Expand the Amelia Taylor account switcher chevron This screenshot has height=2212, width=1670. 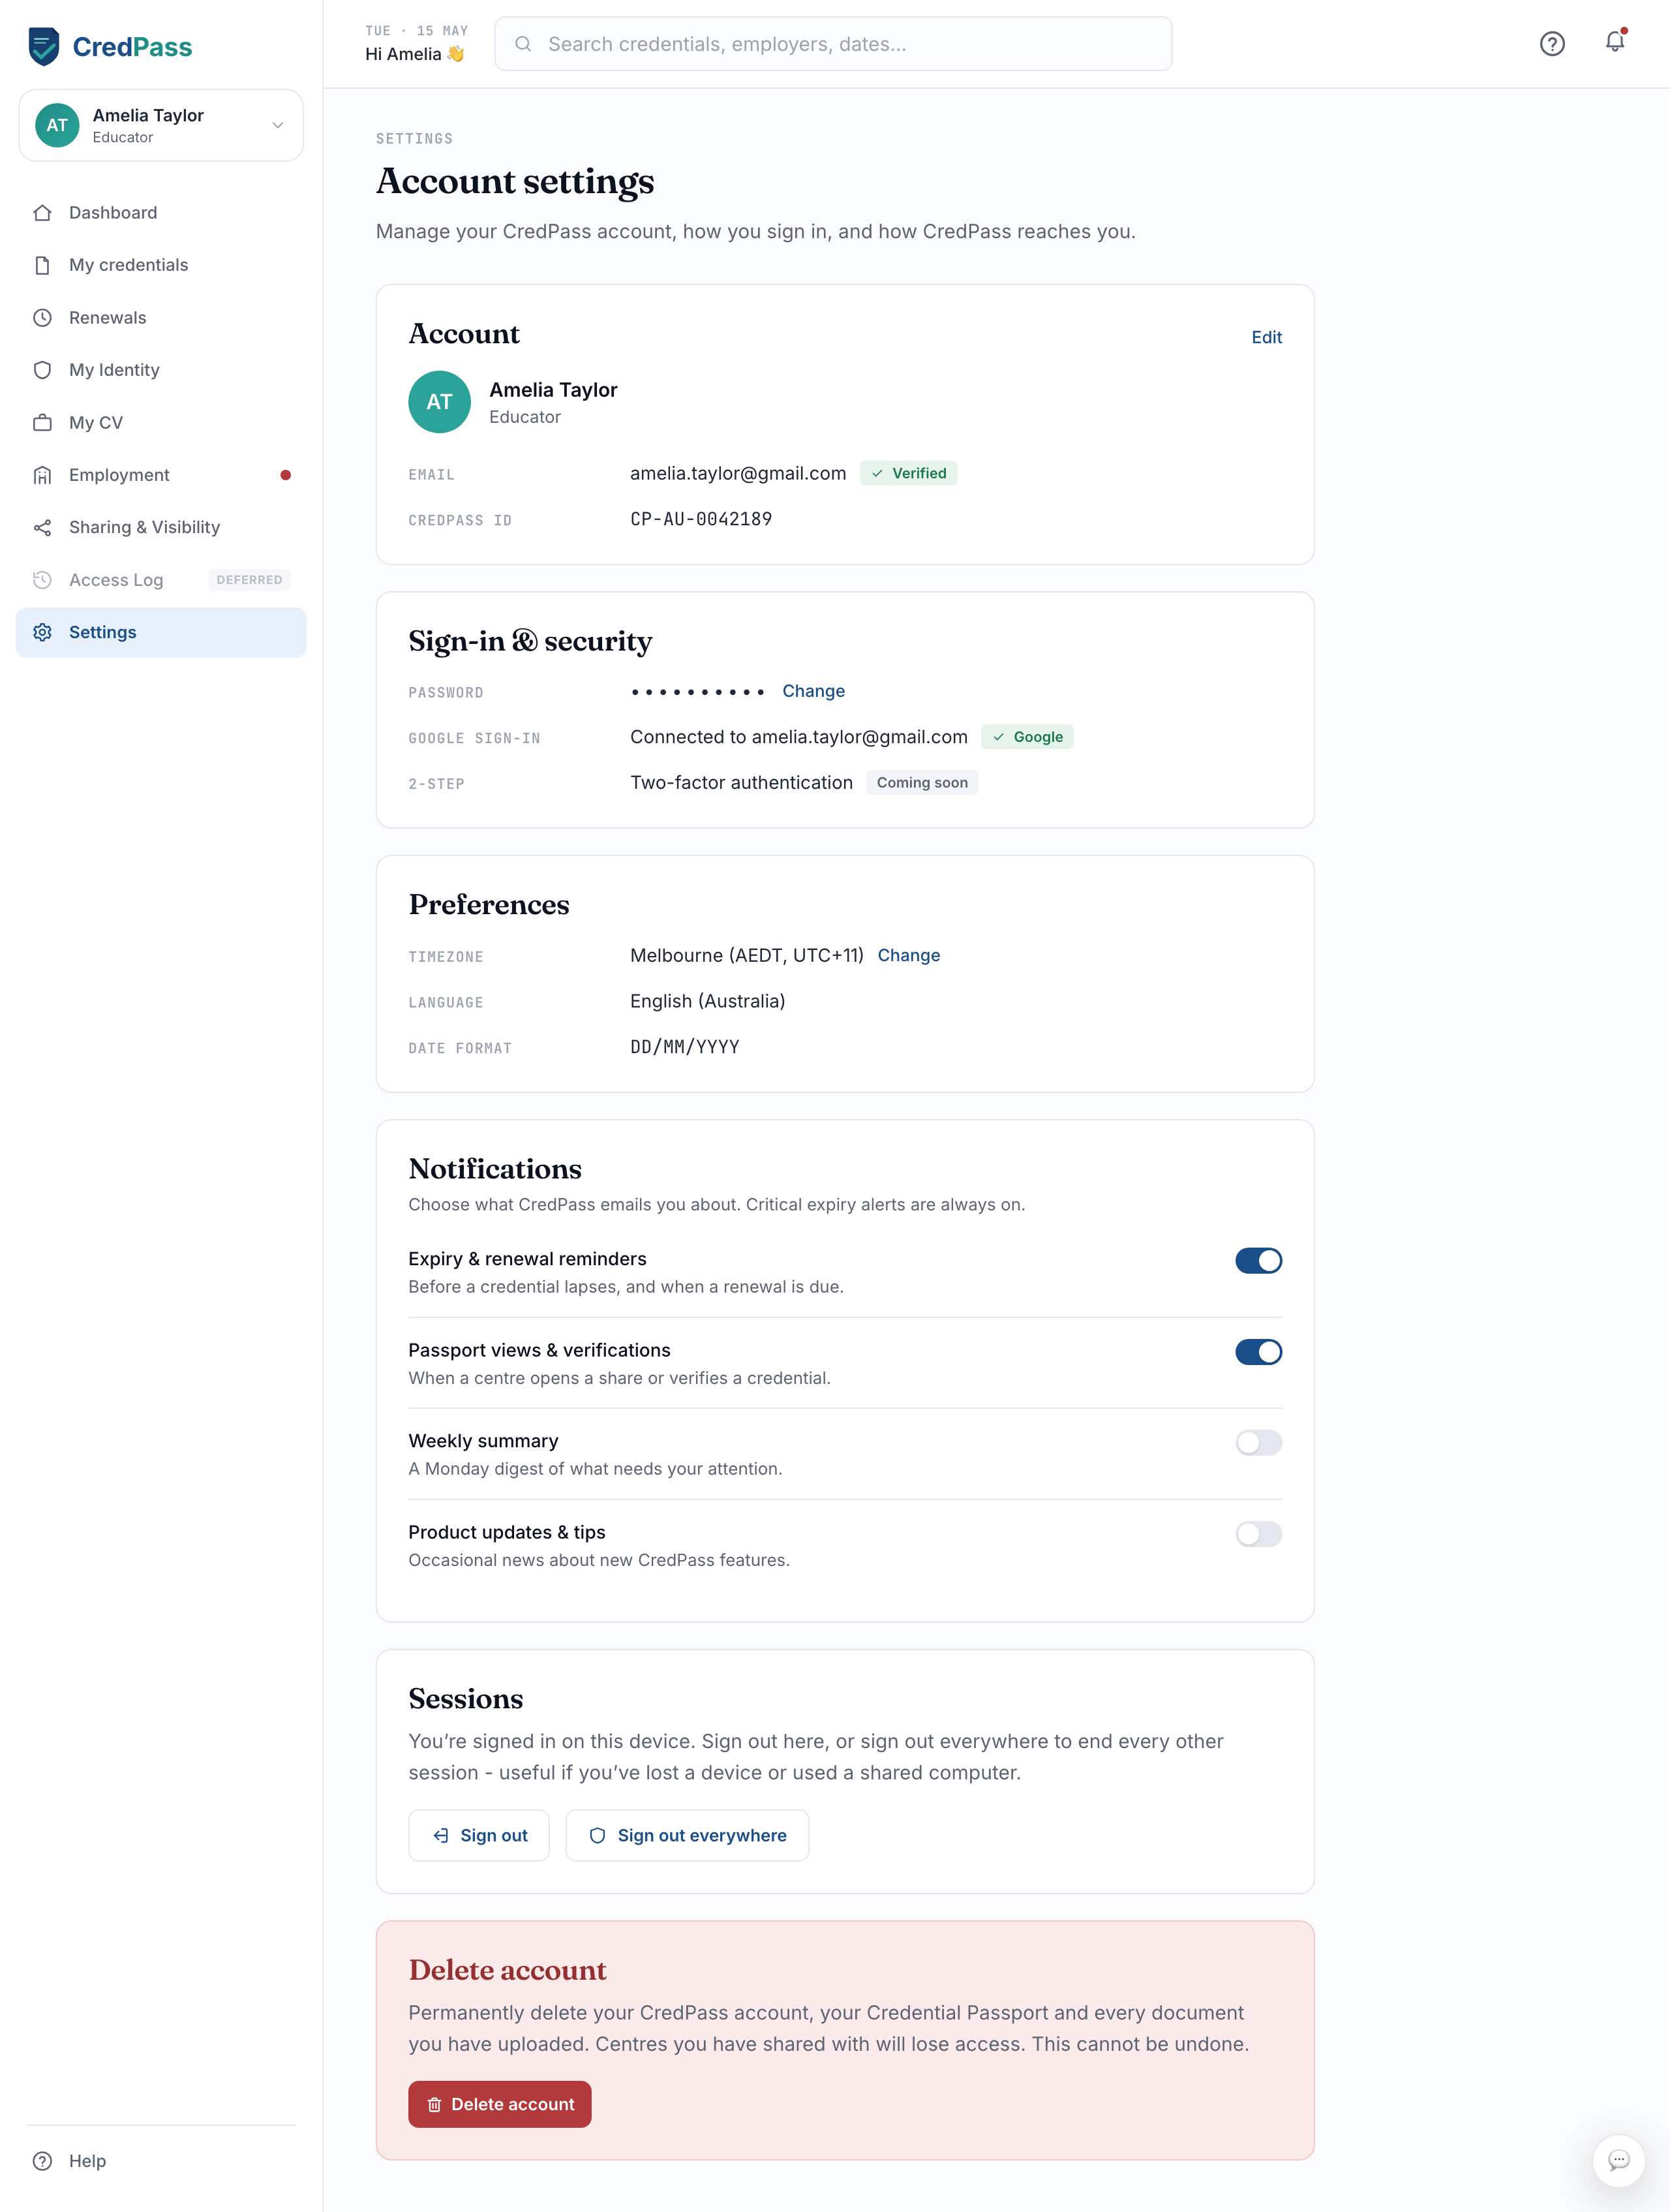coord(278,125)
